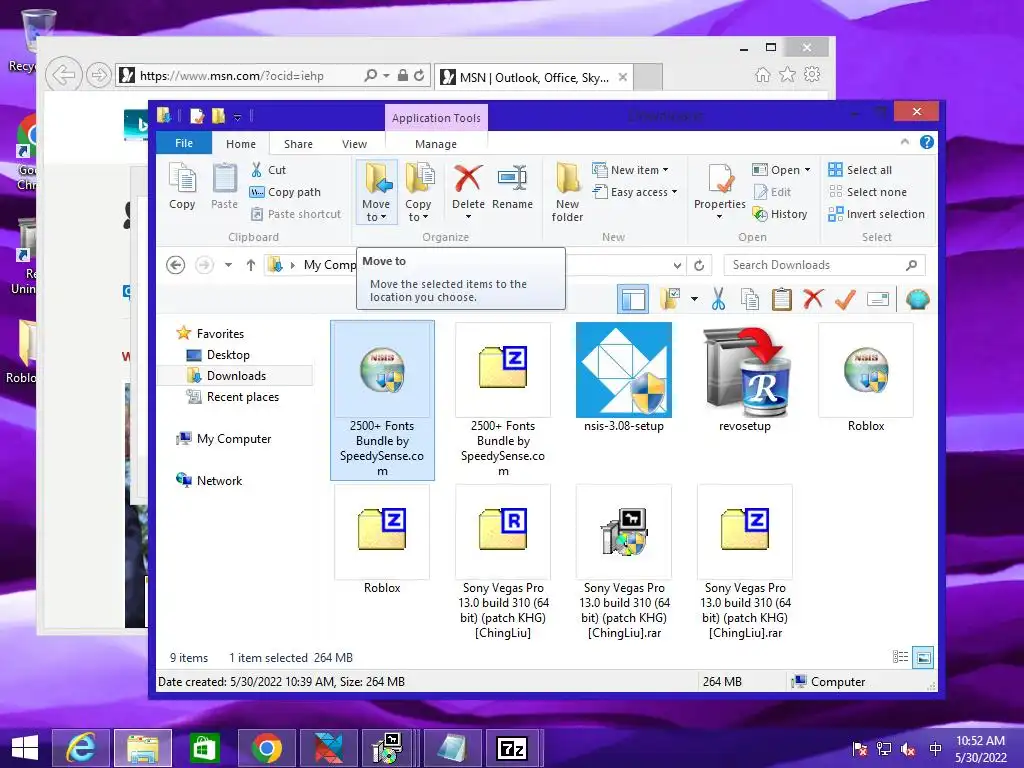
Task: Switch to the Share ribbon tab
Action: [x=298, y=144]
